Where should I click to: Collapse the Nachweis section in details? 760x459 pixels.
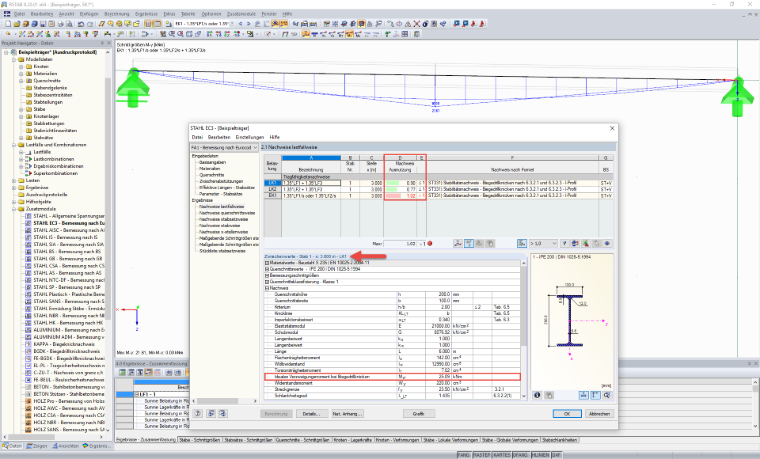pyautogui.click(x=267, y=288)
